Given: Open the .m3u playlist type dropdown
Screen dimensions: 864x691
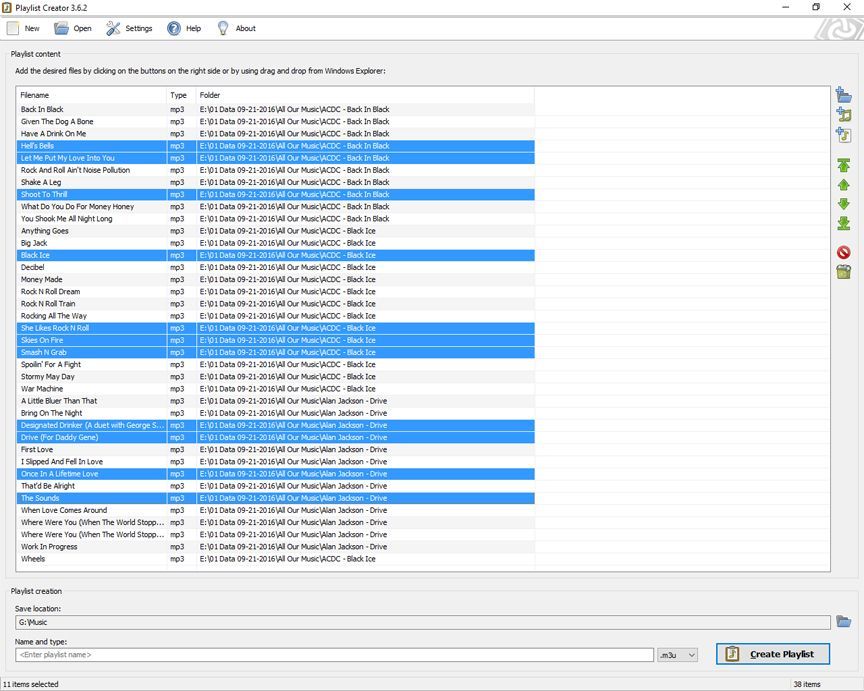Looking at the screenshot, I should pos(678,655).
